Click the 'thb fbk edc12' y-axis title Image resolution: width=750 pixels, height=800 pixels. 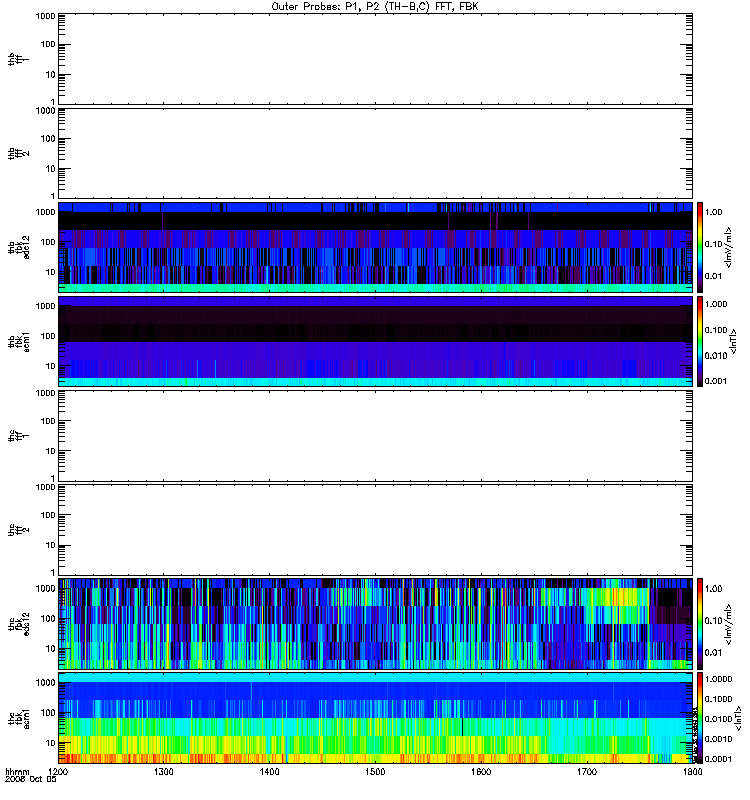click(18, 247)
